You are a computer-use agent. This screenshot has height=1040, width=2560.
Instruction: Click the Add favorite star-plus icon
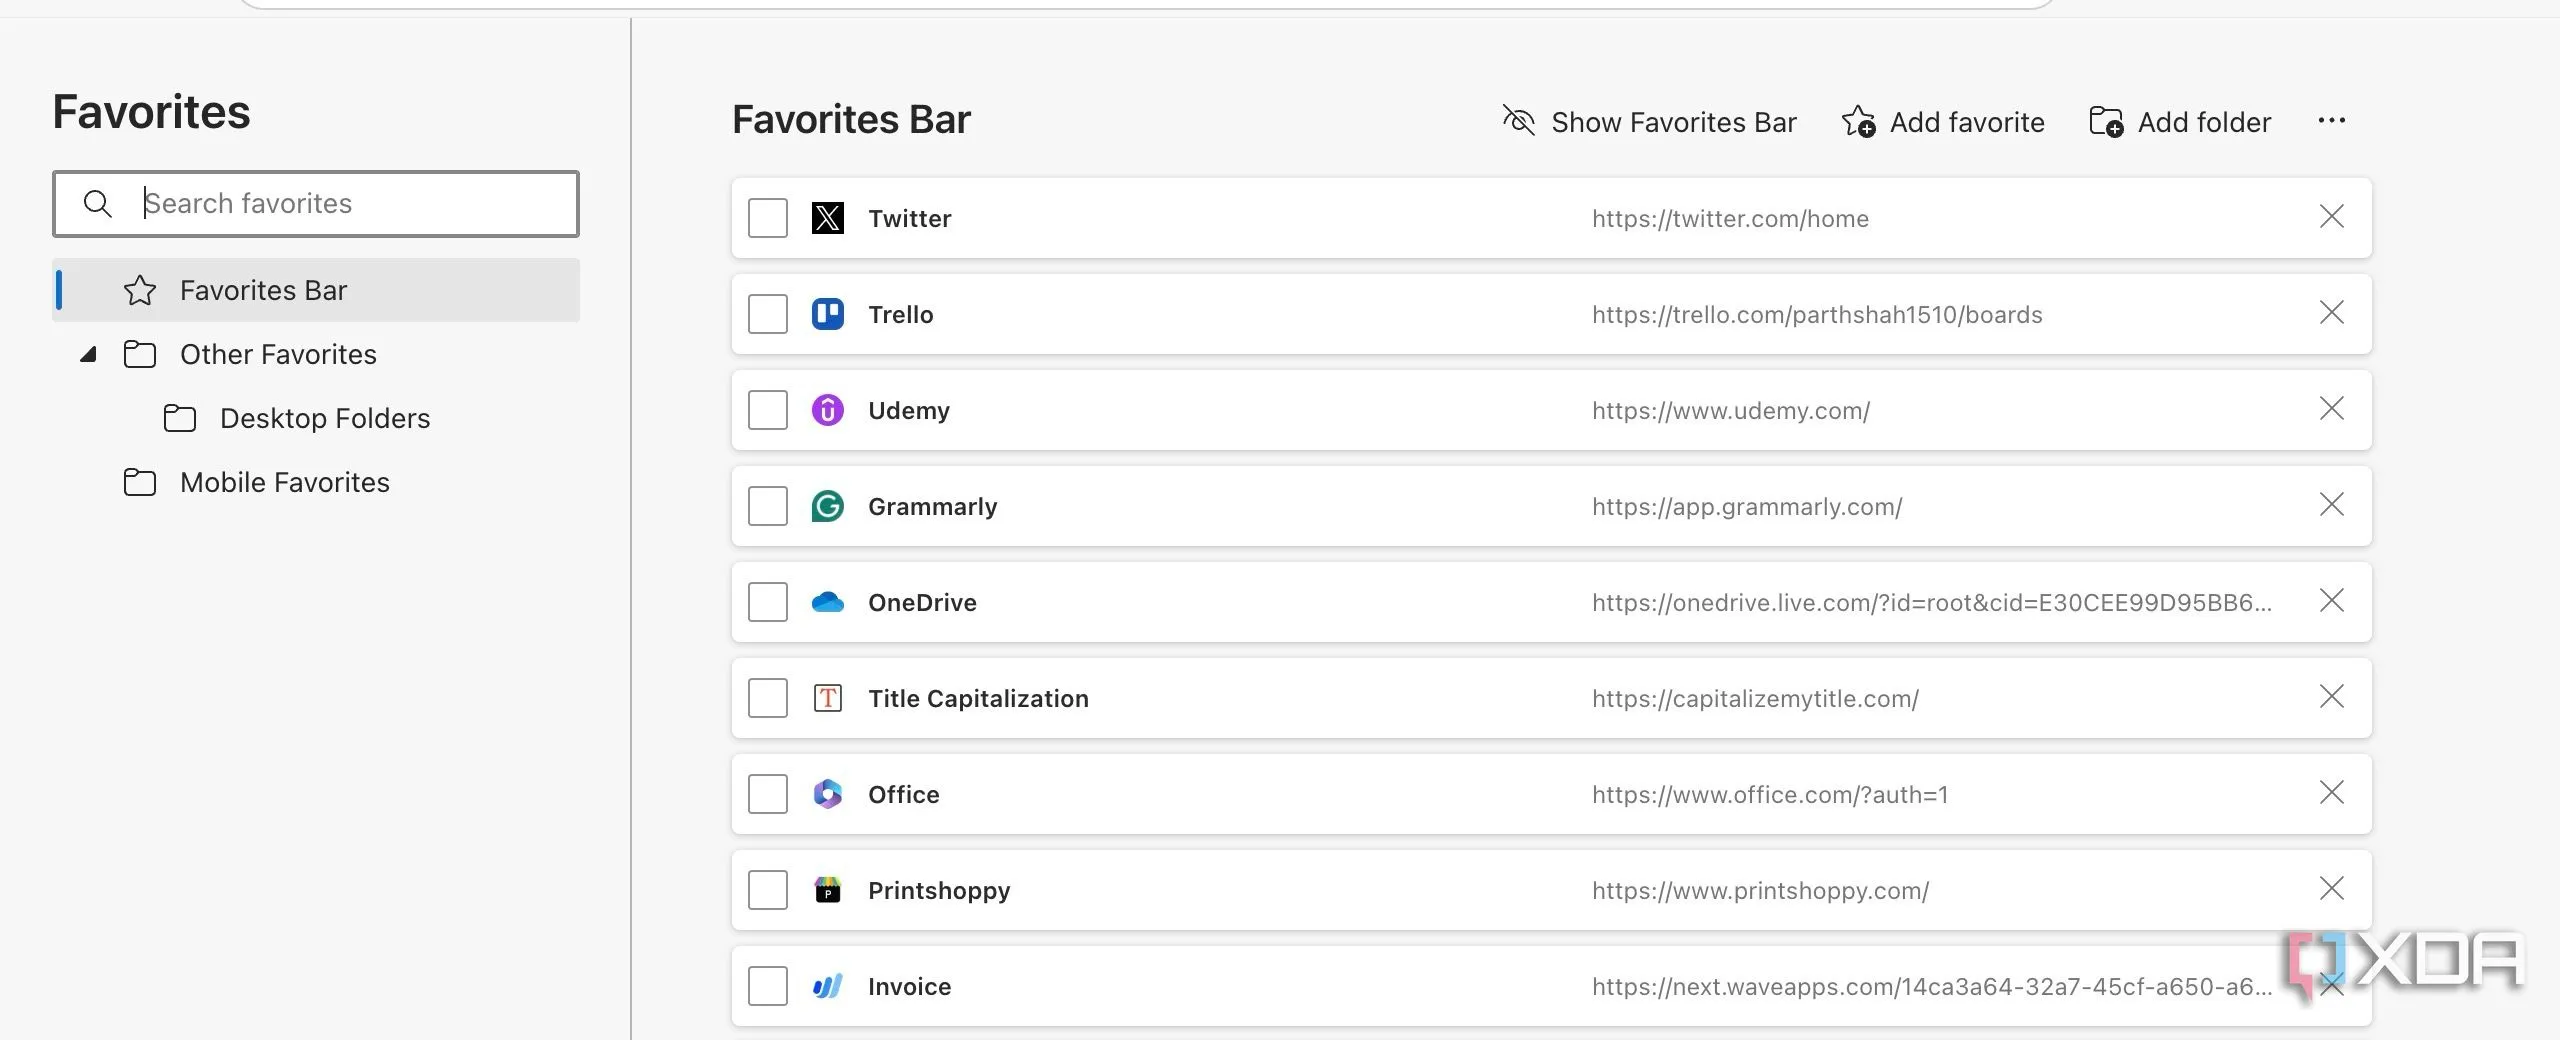click(x=1859, y=122)
